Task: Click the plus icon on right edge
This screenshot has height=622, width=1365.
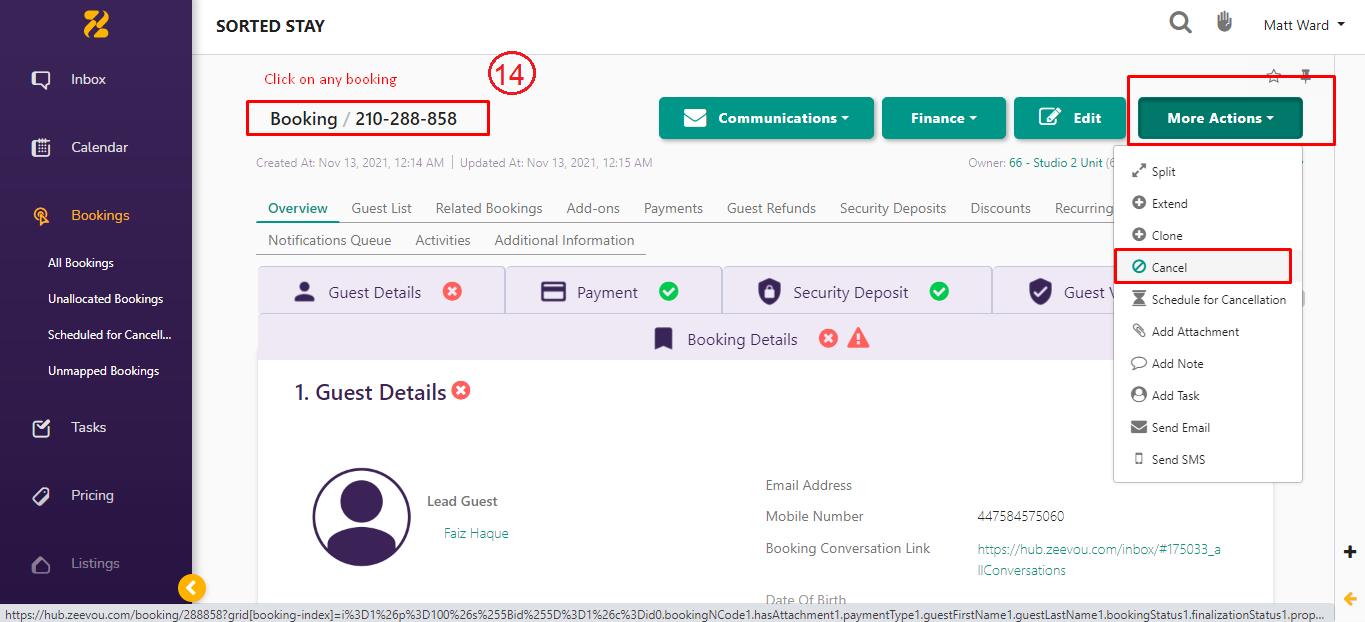Action: coord(1350,552)
